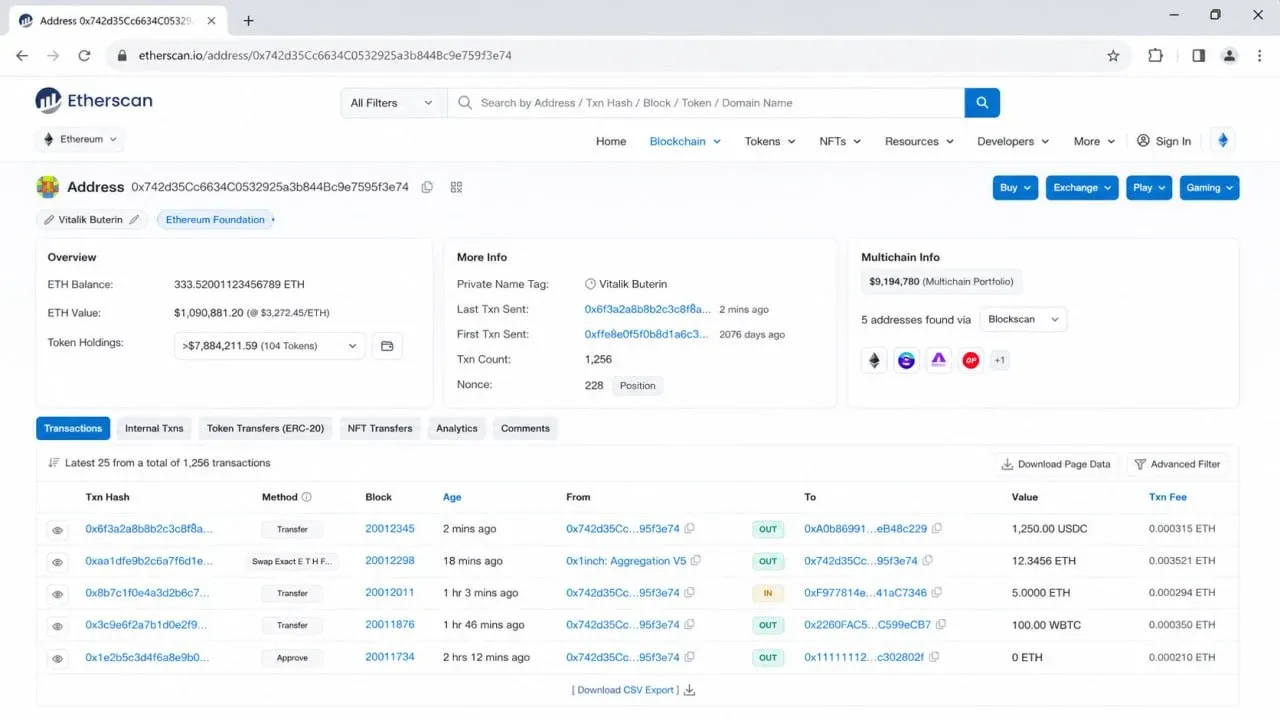
Task: Preview details for transaction 0xaa1dfe9b2c6a7f6d1e…
Action: pos(58,562)
